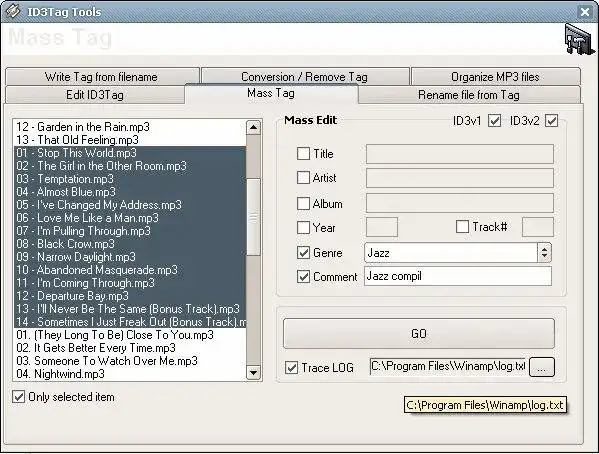Select '06 - Love Me Like a Man.mp3'

[x=130, y=218]
